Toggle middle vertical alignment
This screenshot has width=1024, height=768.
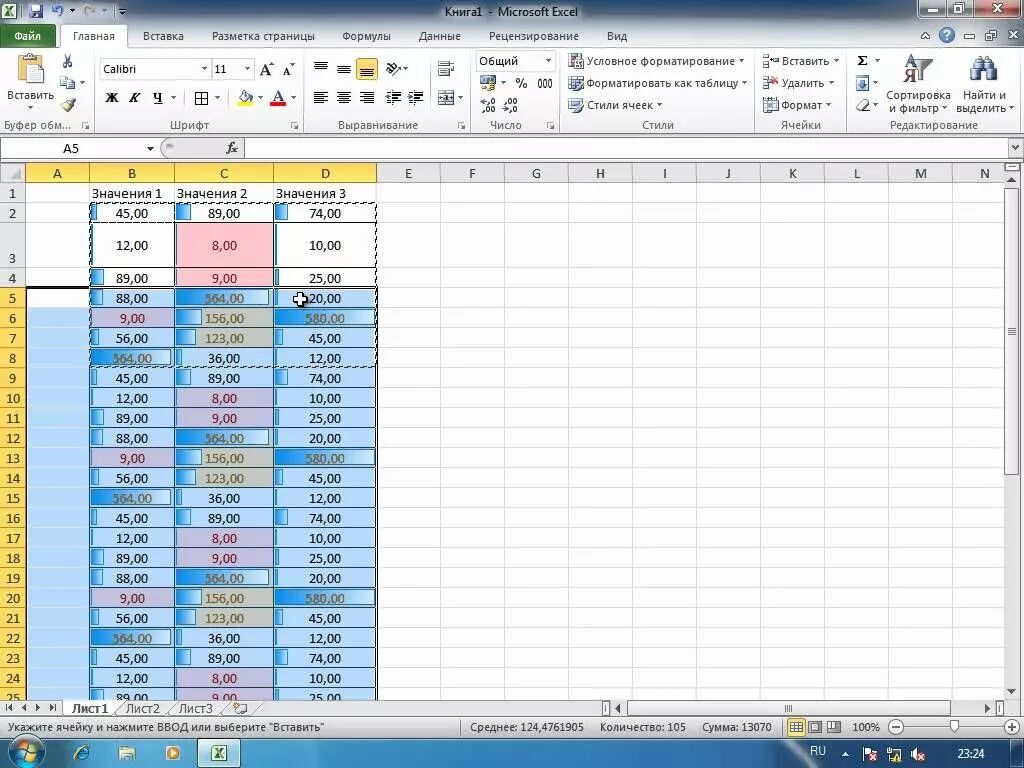[344, 69]
